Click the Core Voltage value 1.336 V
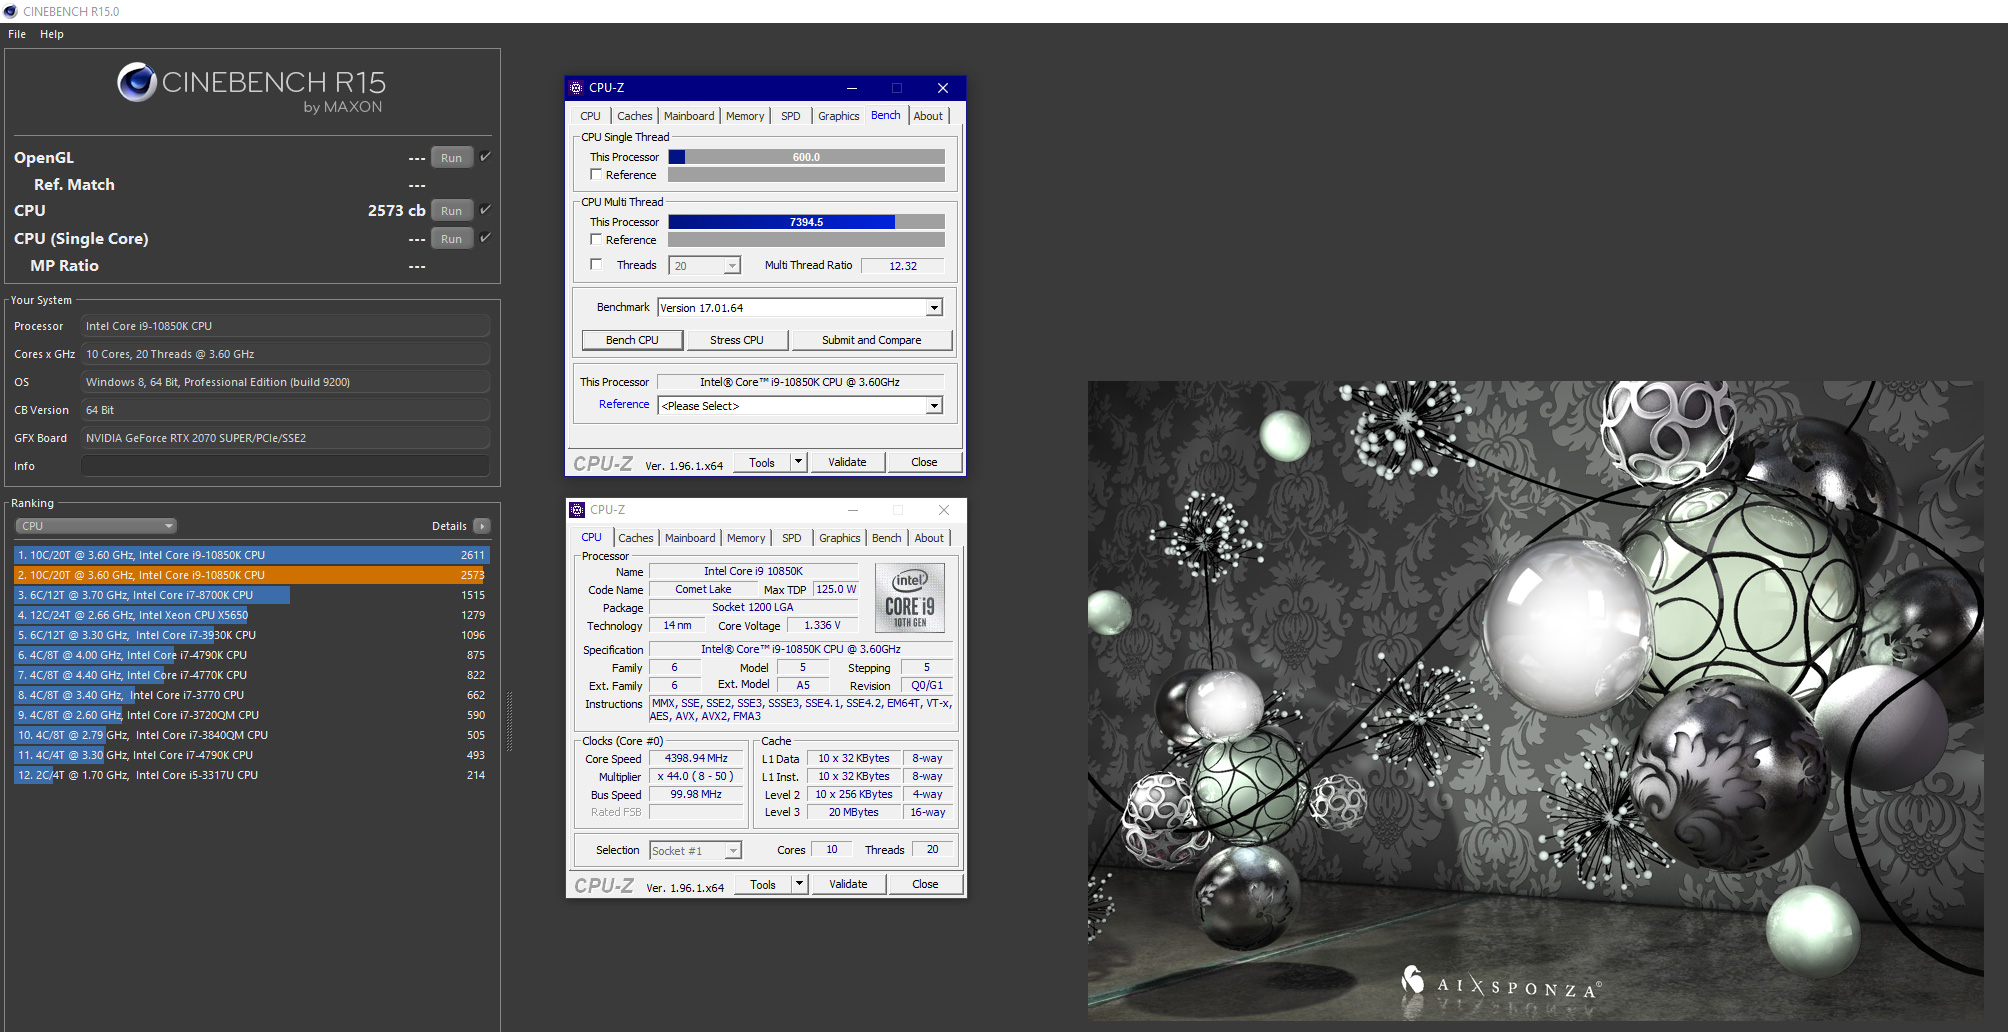The width and height of the screenshot is (2008, 1032). (822, 625)
